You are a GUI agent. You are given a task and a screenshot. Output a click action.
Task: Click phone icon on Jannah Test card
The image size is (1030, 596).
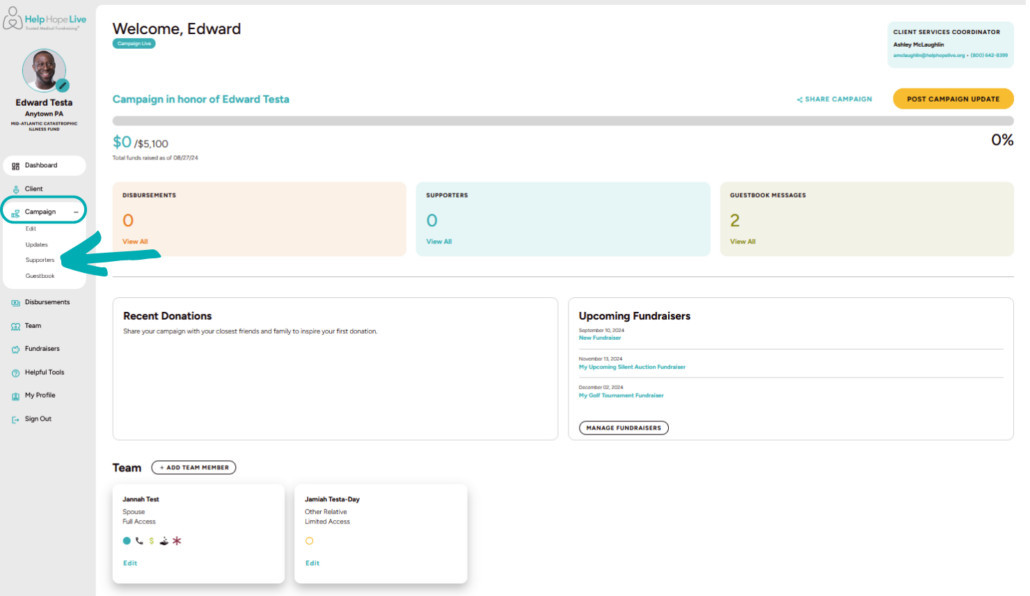pos(139,541)
